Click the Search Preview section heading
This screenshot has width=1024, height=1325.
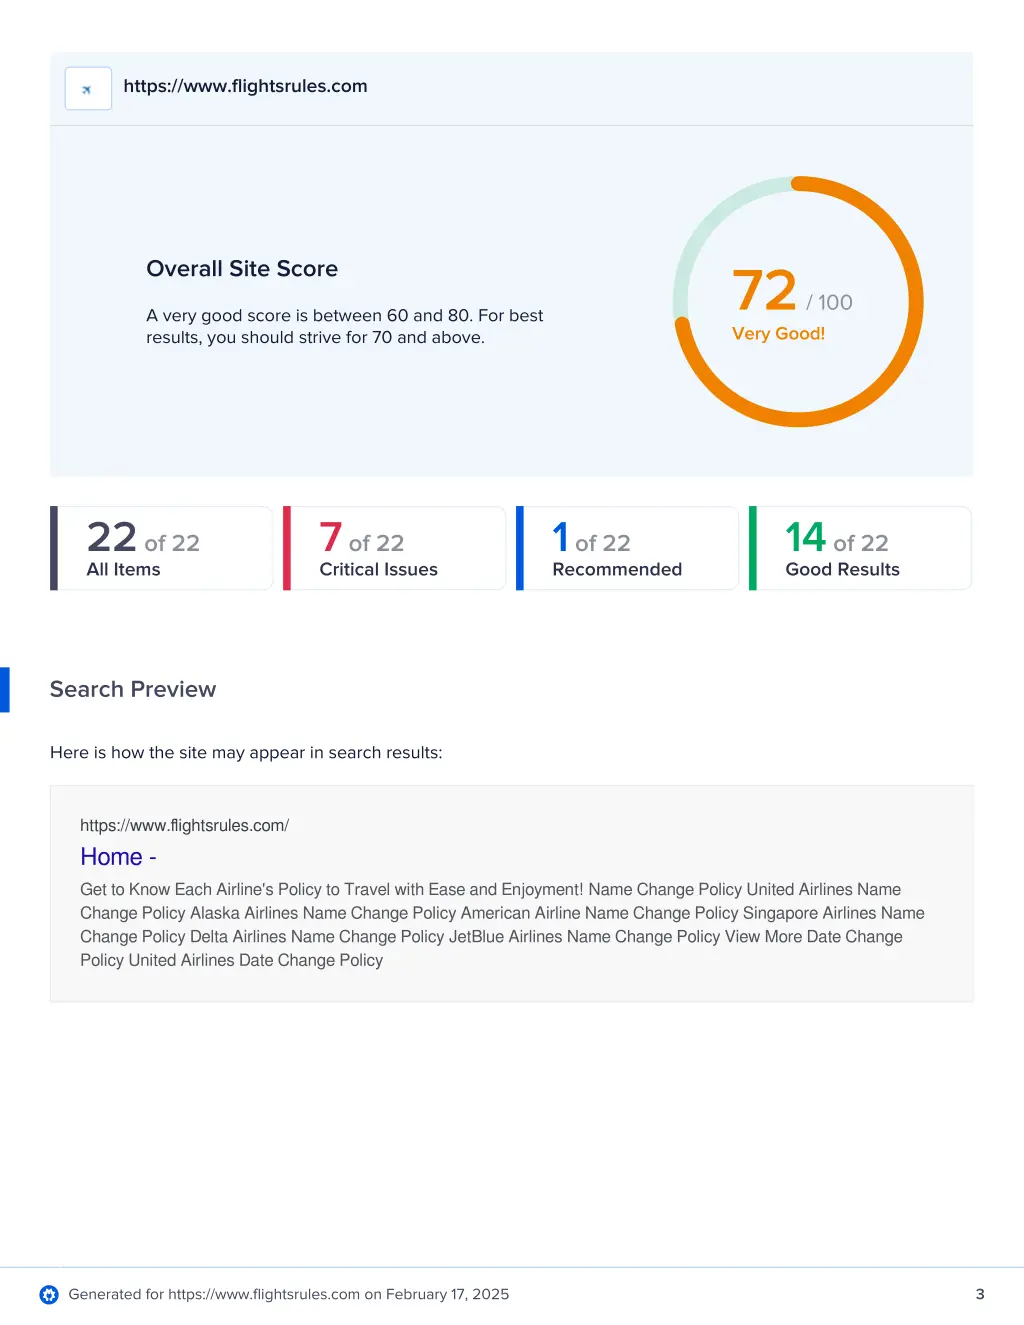point(133,689)
